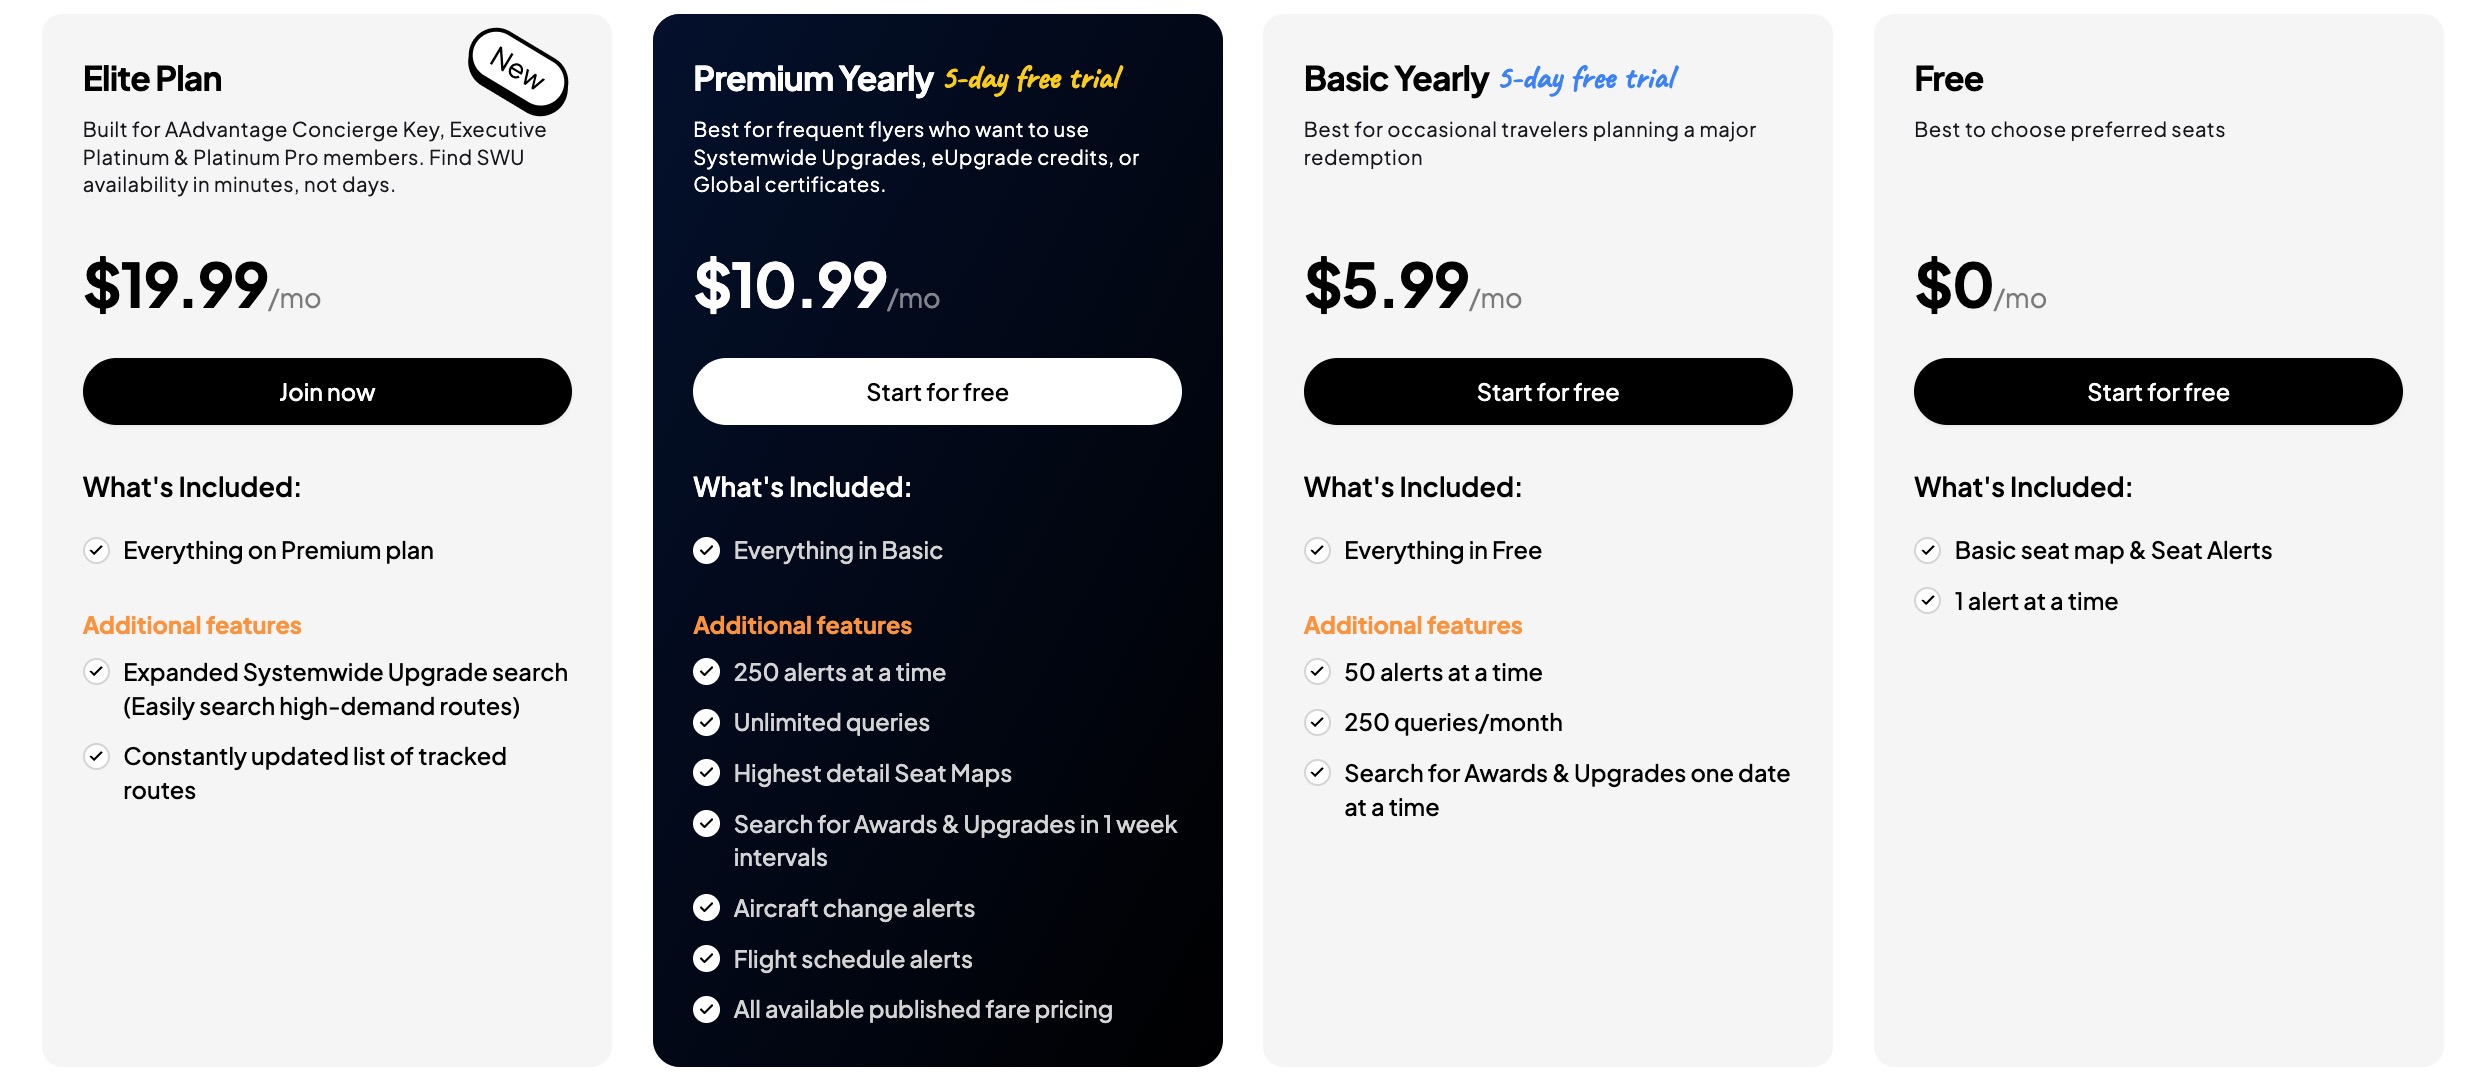Click the checkmark next to "Flight schedule alerts"
Viewport: 2482px width, 1084px height.
707,958
